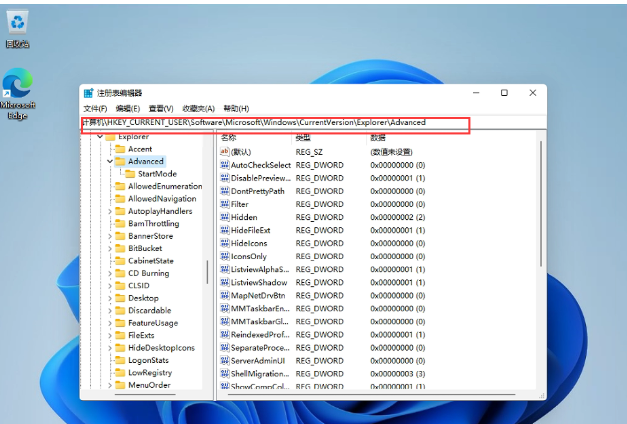Viewport: 627px width, 424px height.
Task: Click the Registry Editor title bar icon
Action: [90, 93]
